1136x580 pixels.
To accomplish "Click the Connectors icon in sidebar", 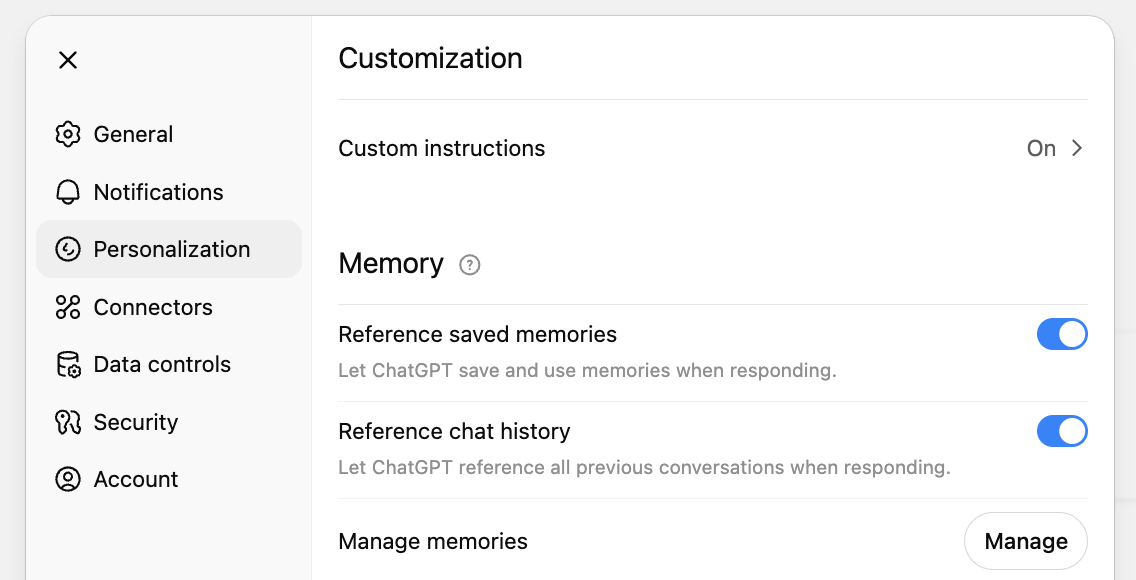I will coord(68,307).
